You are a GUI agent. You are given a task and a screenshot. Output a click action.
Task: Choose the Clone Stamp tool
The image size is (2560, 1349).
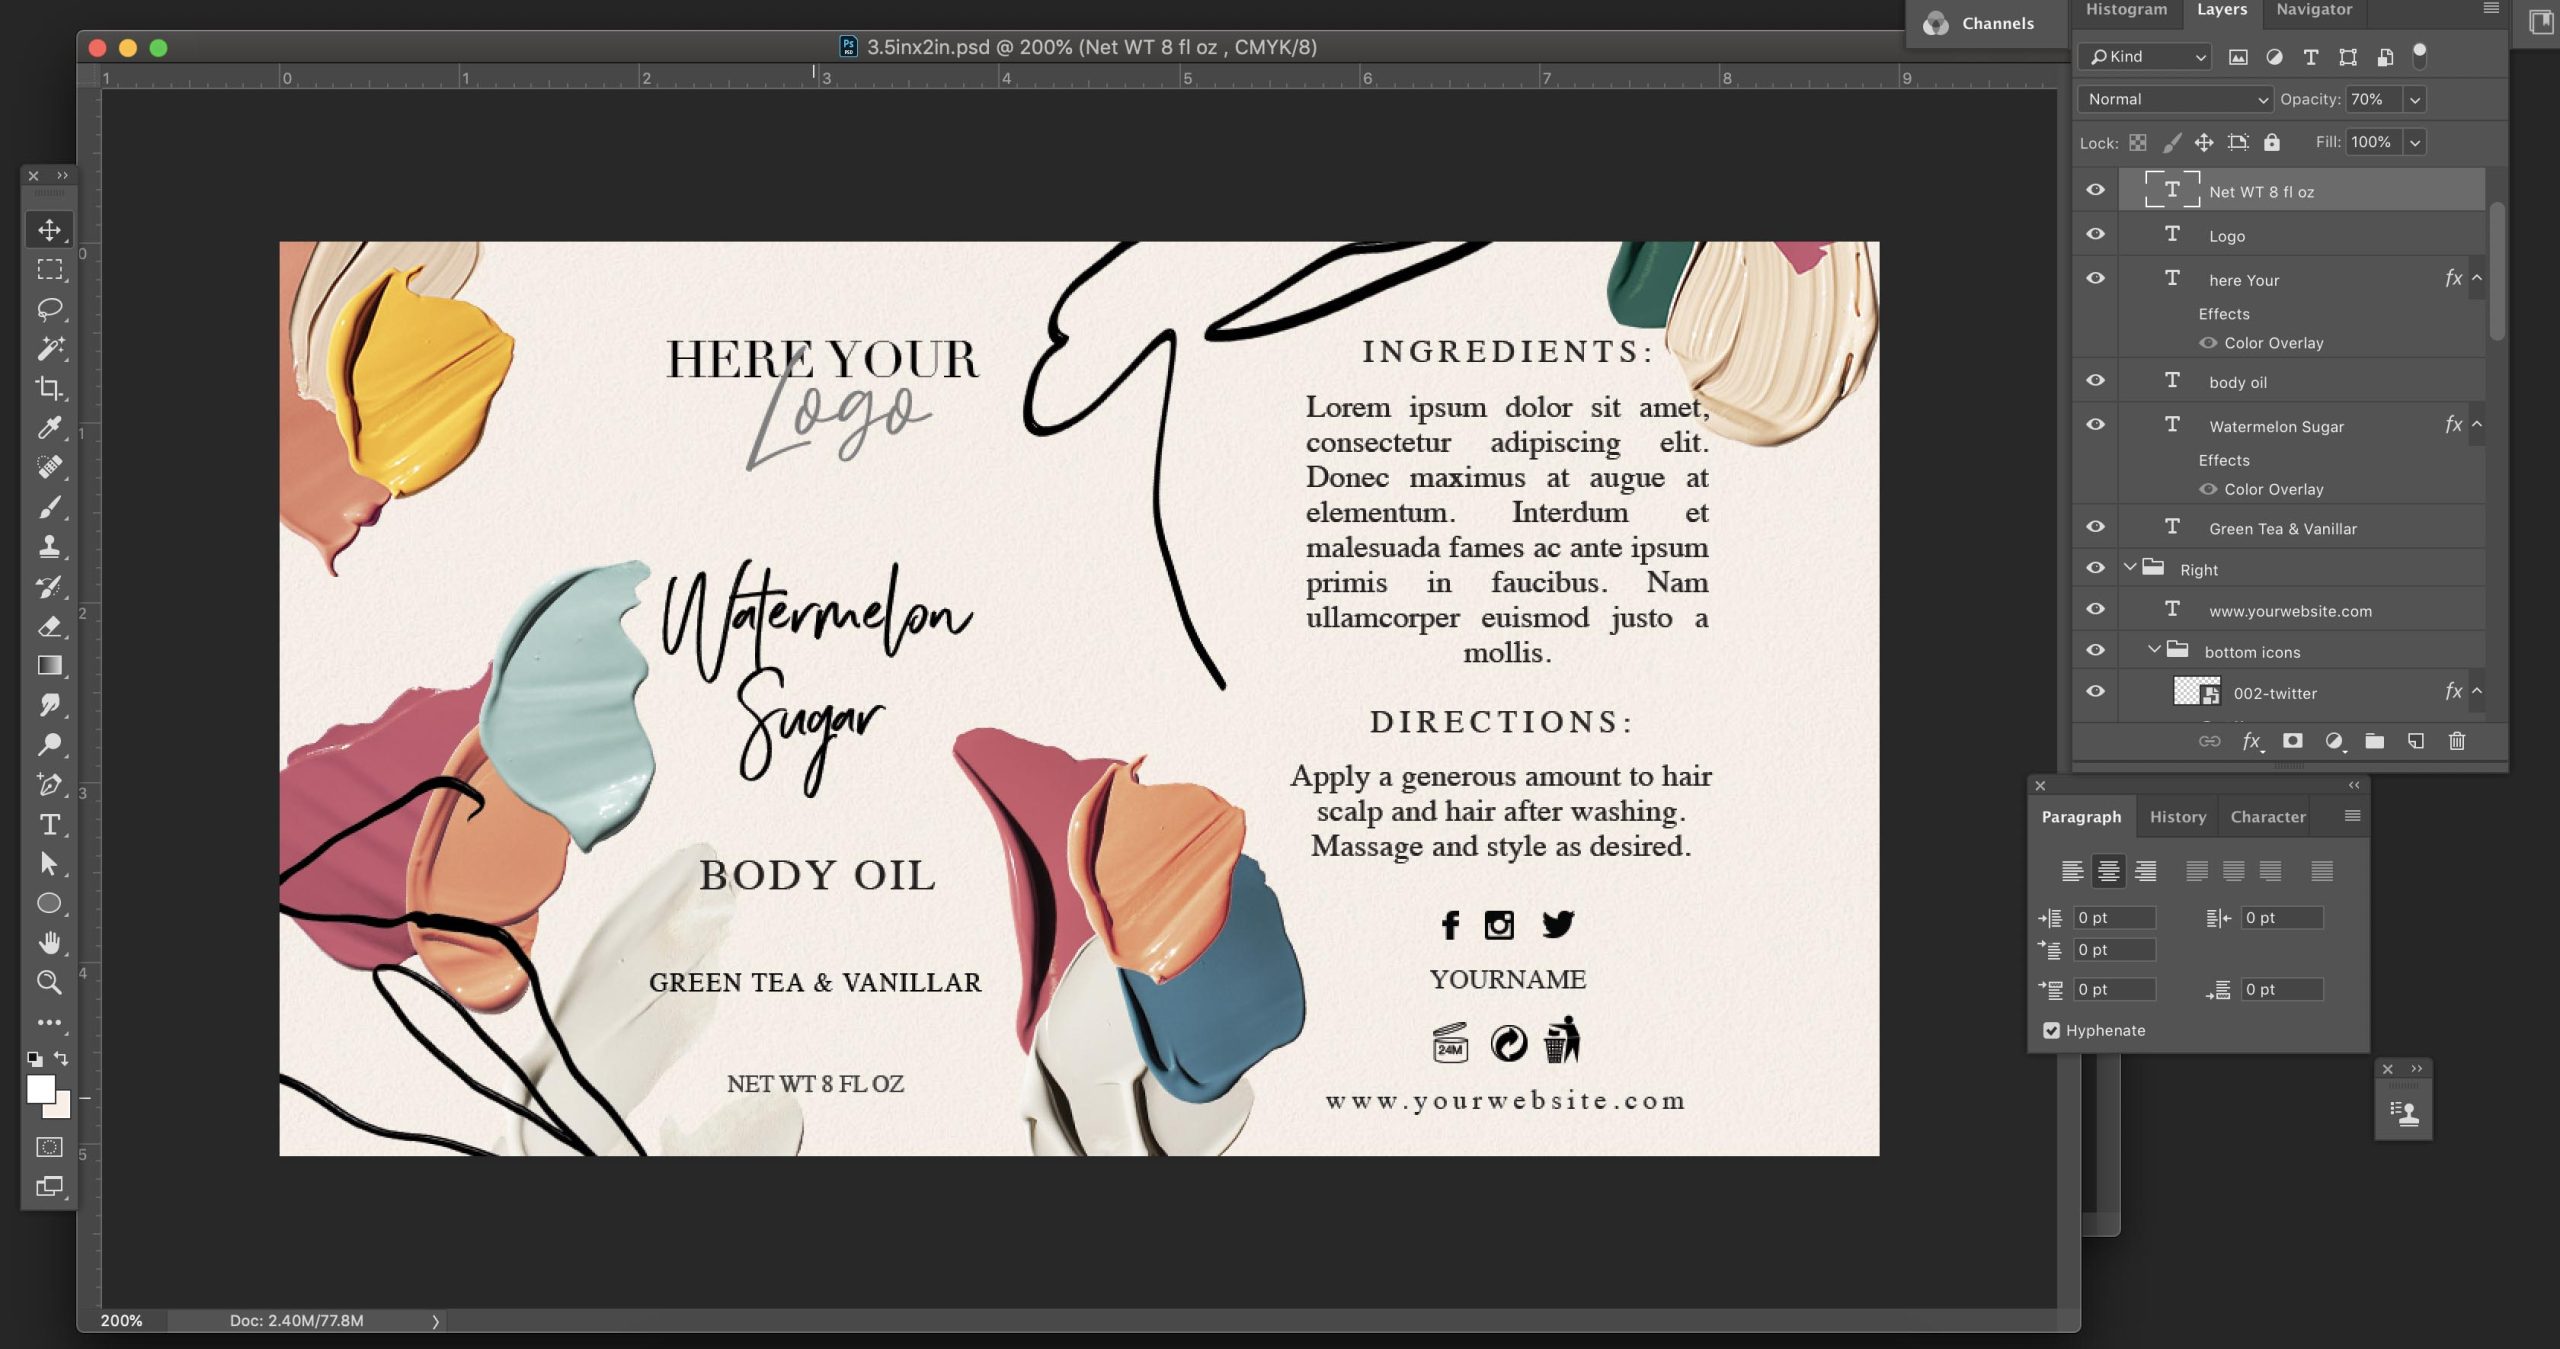(x=48, y=547)
